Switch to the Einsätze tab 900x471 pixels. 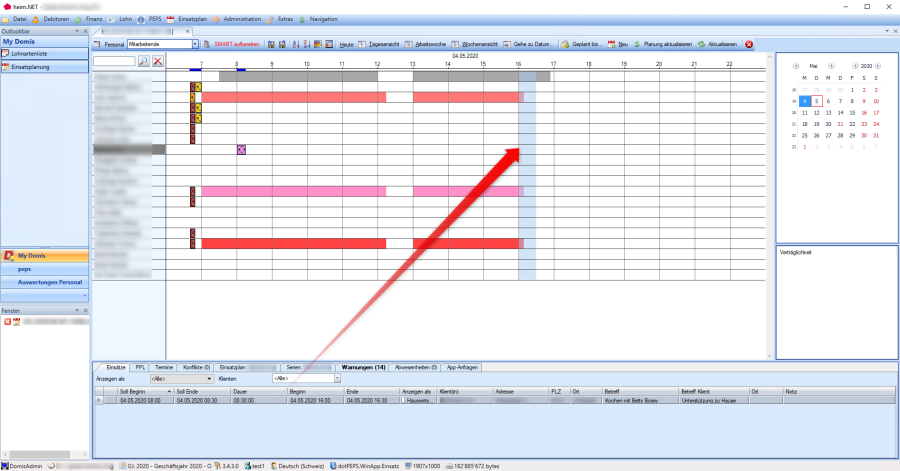[115, 367]
